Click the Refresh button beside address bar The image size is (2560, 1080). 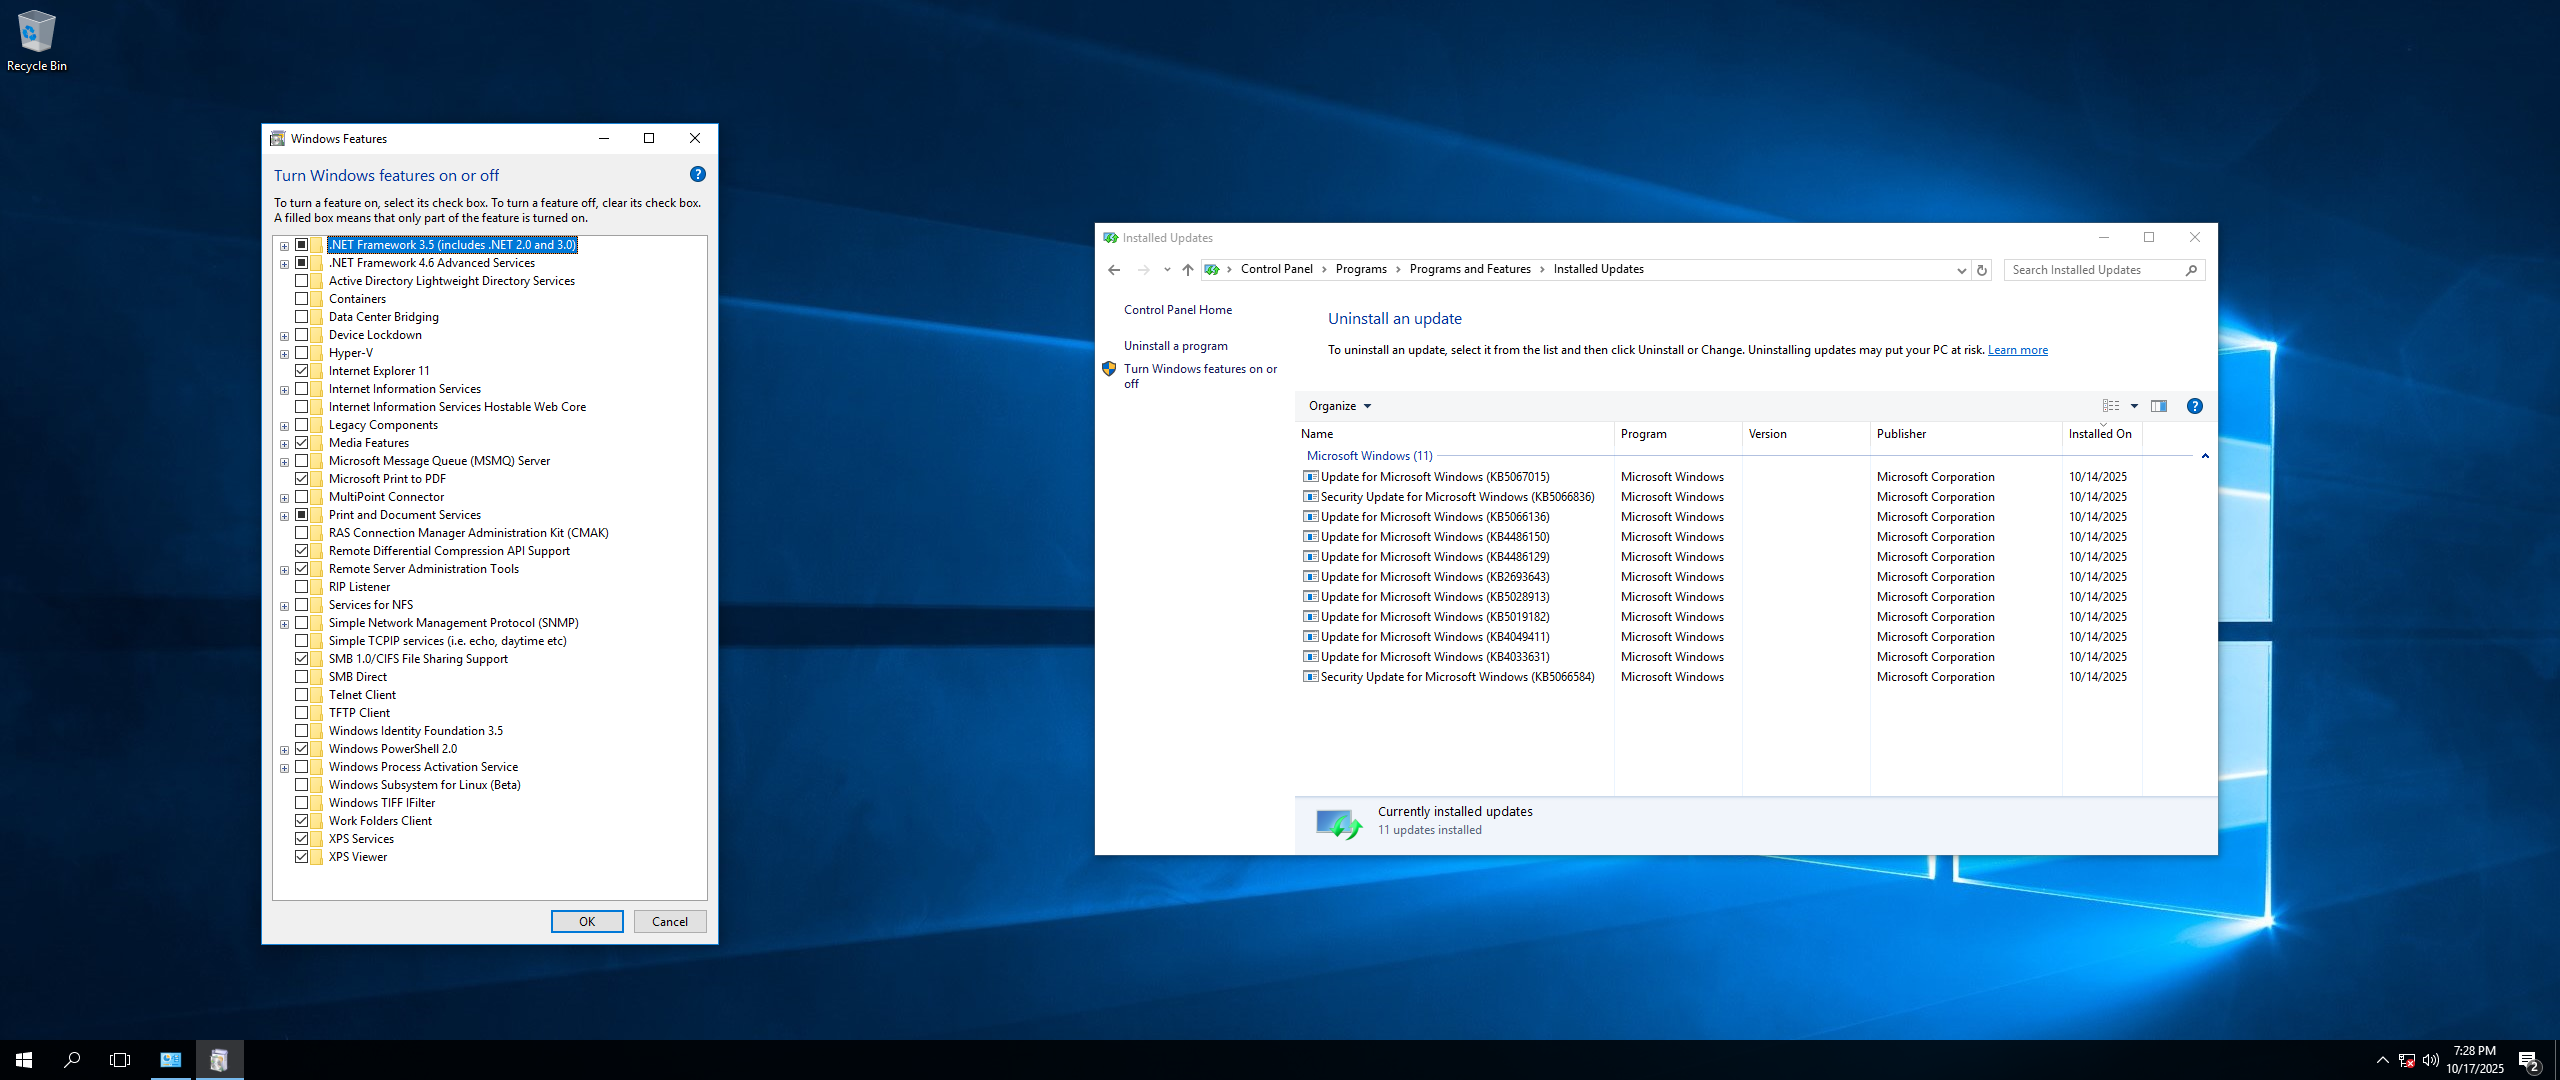click(x=1981, y=270)
